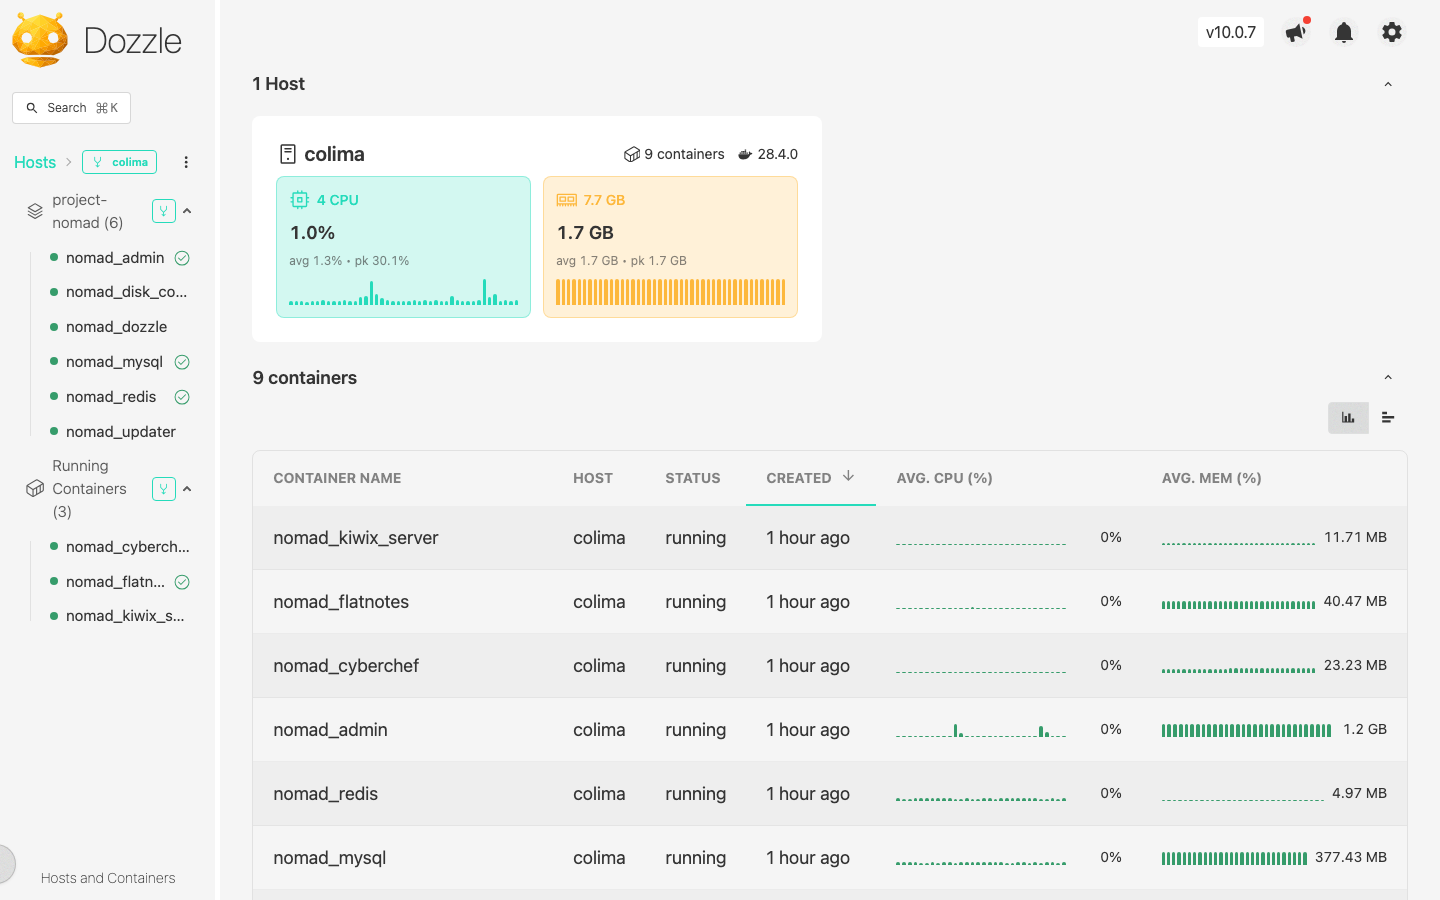Image resolution: width=1440 pixels, height=900 pixels.
Task: Sort by Container Name column
Action: coord(337,478)
